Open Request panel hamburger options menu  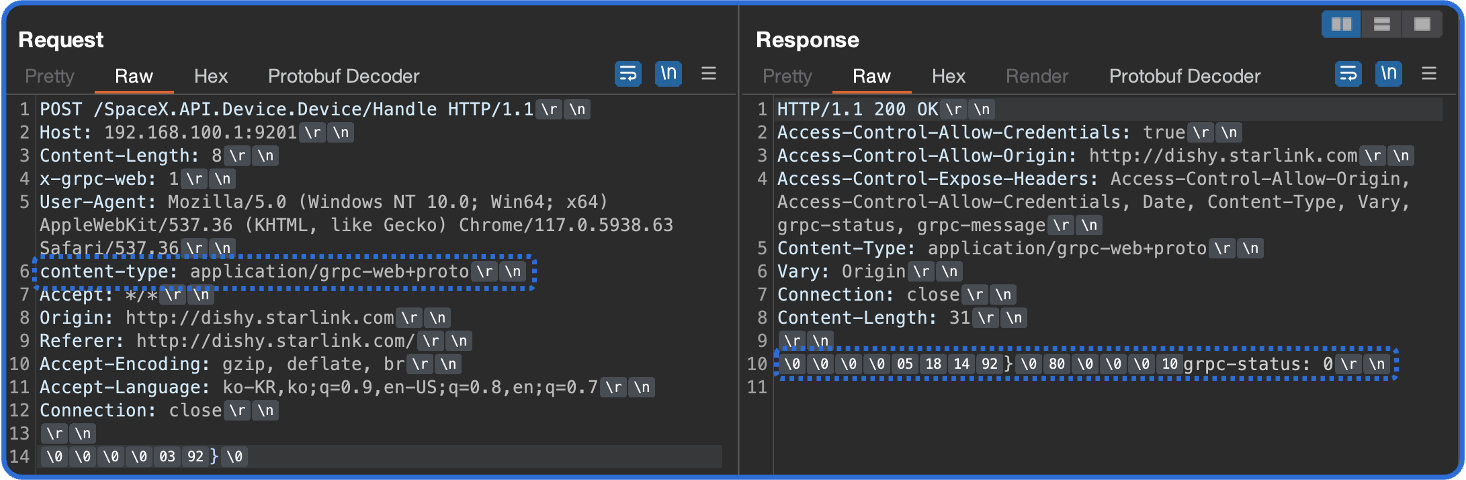coord(709,73)
